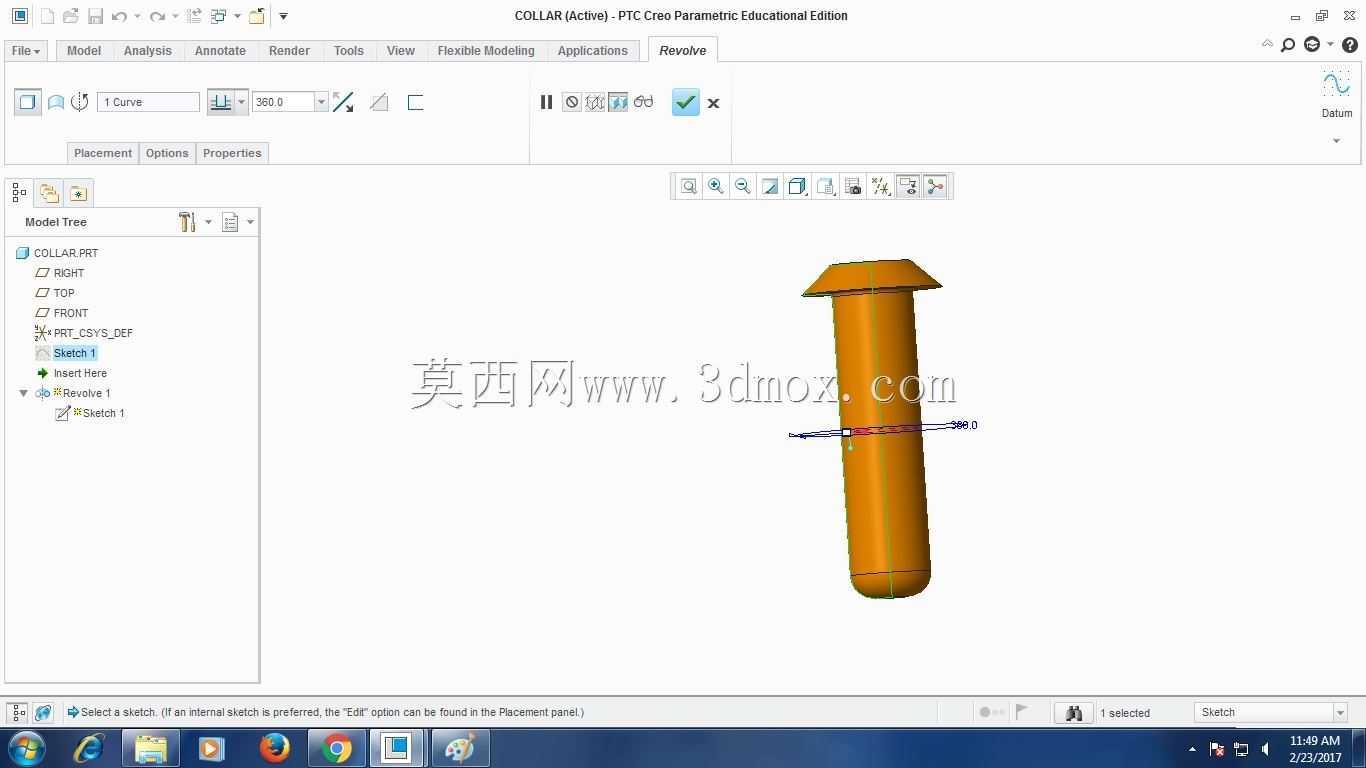
Task: Open Firefox from the taskbar
Action: 275,748
